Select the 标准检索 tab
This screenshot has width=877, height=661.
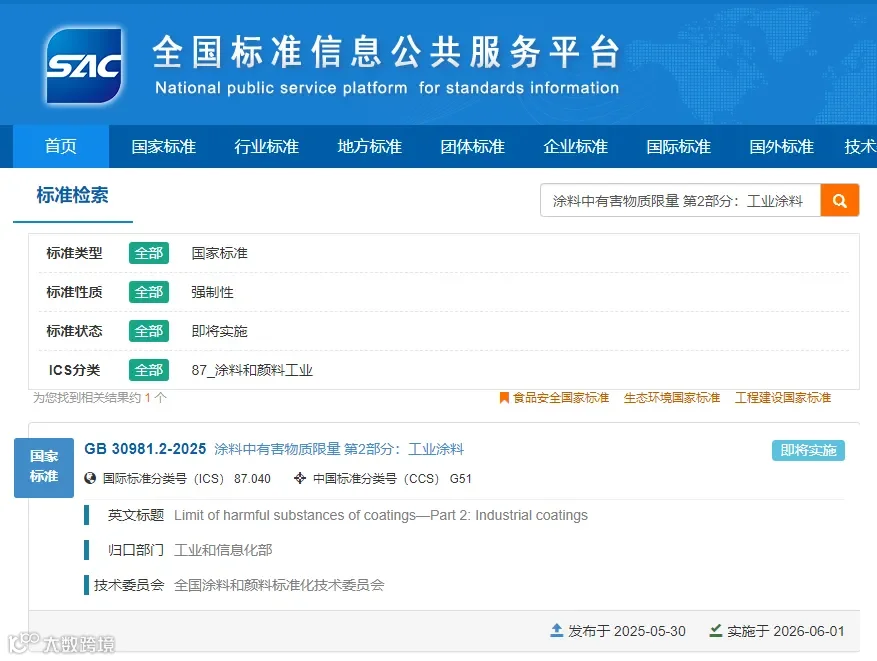coord(73,195)
